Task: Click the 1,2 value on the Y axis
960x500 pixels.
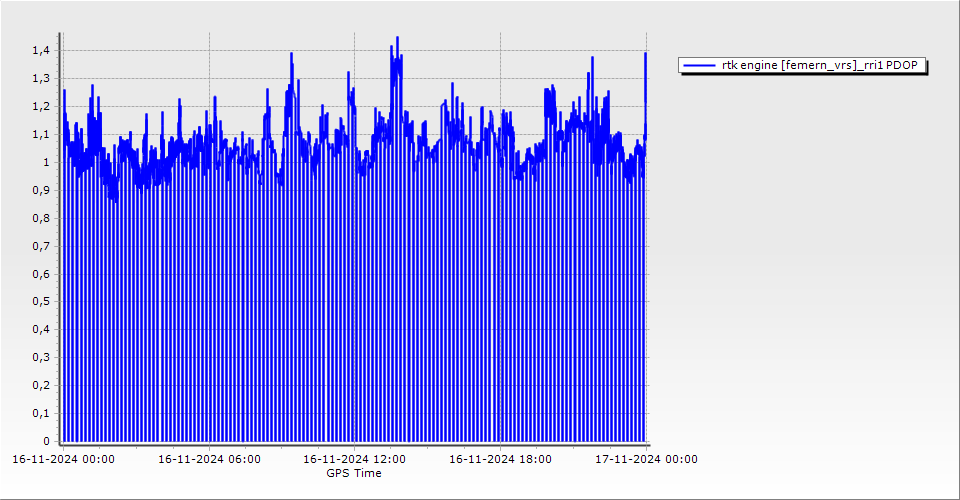Action: tap(41, 106)
